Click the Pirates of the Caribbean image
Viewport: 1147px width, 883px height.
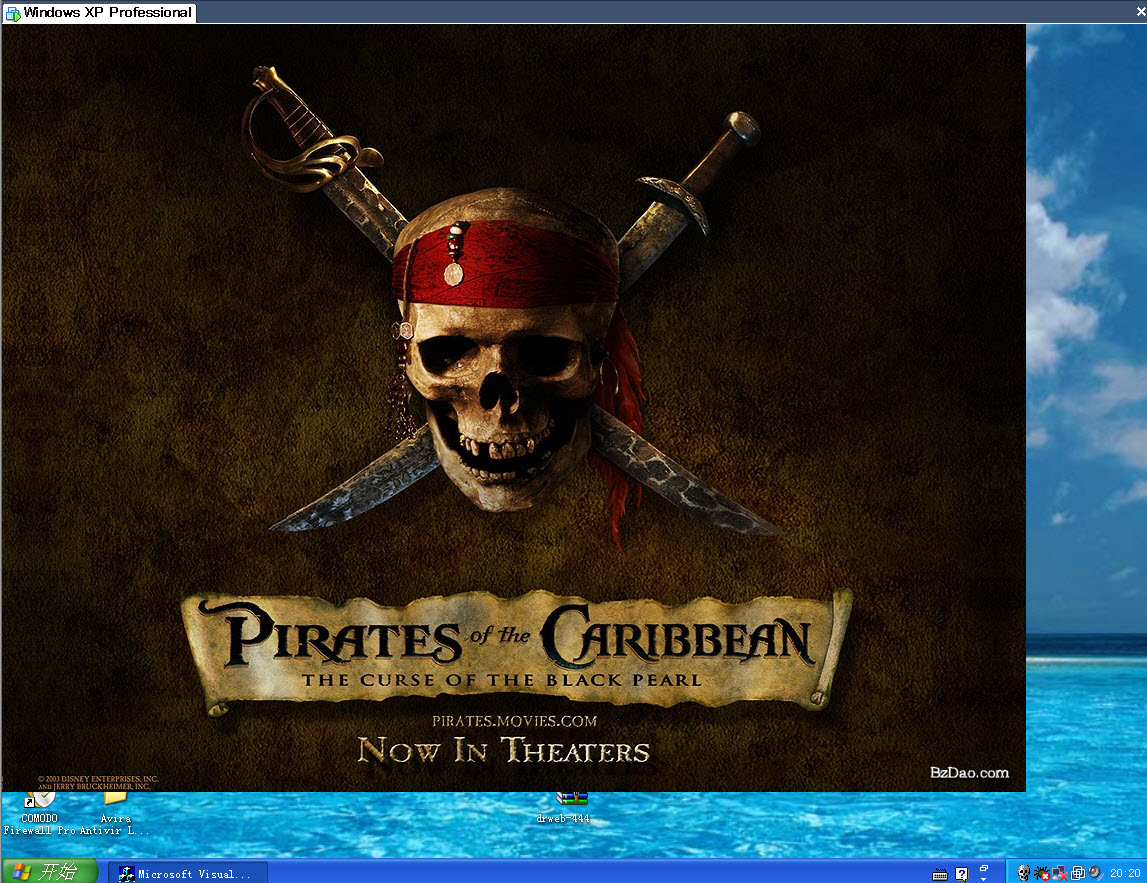pos(514,407)
